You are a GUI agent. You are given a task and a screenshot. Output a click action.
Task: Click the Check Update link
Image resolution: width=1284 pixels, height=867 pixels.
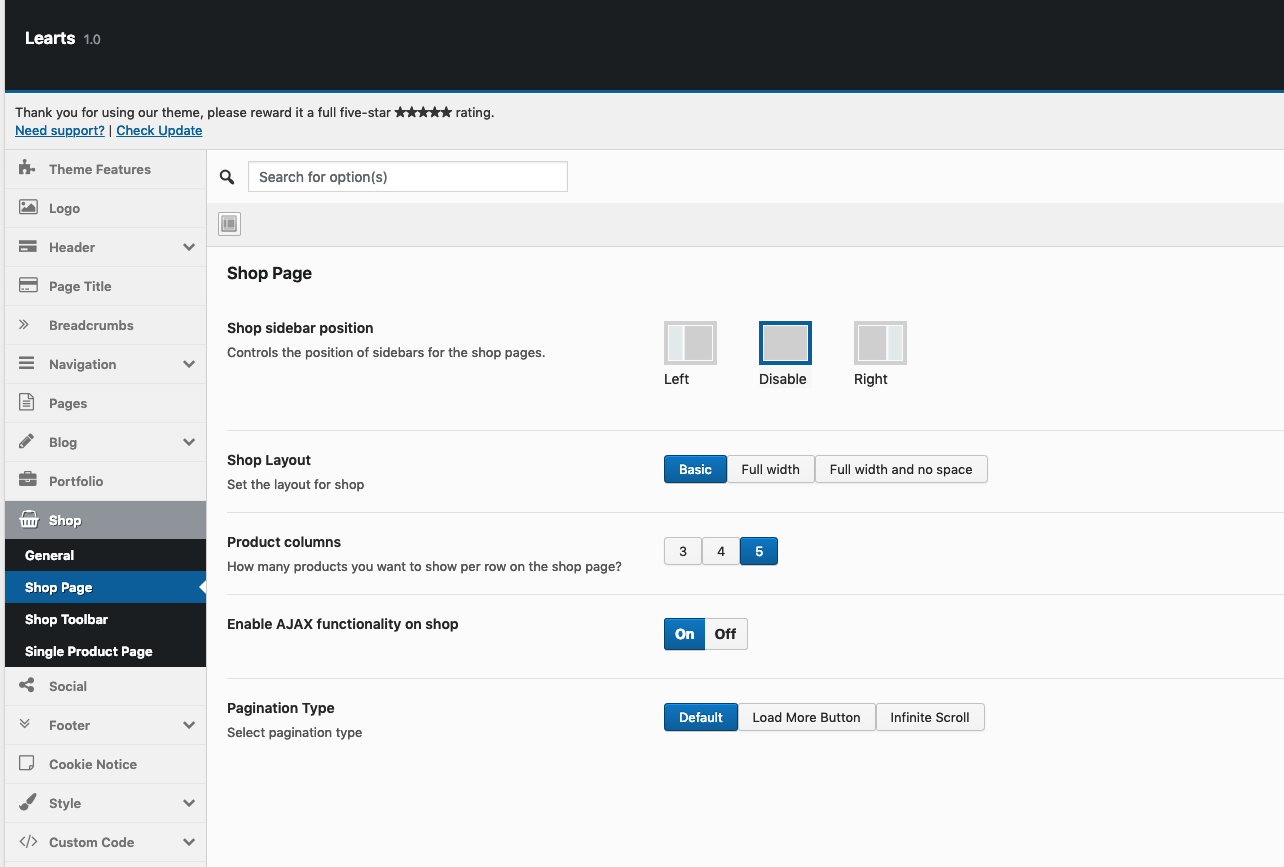(x=159, y=130)
